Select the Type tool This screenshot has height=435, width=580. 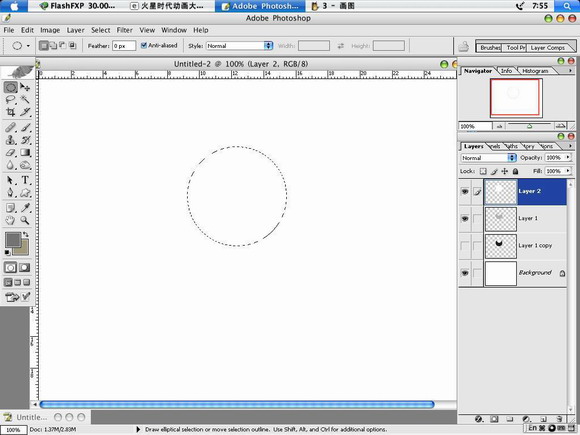tap(25, 180)
